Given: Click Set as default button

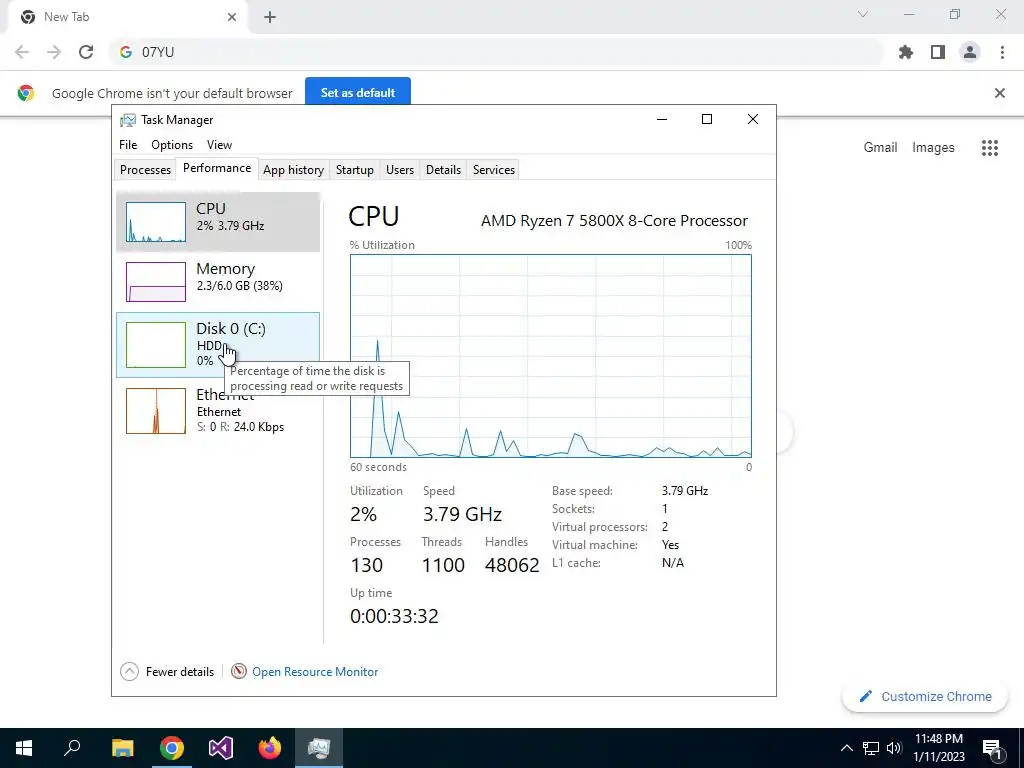Looking at the screenshot, I should click(358, 93).
